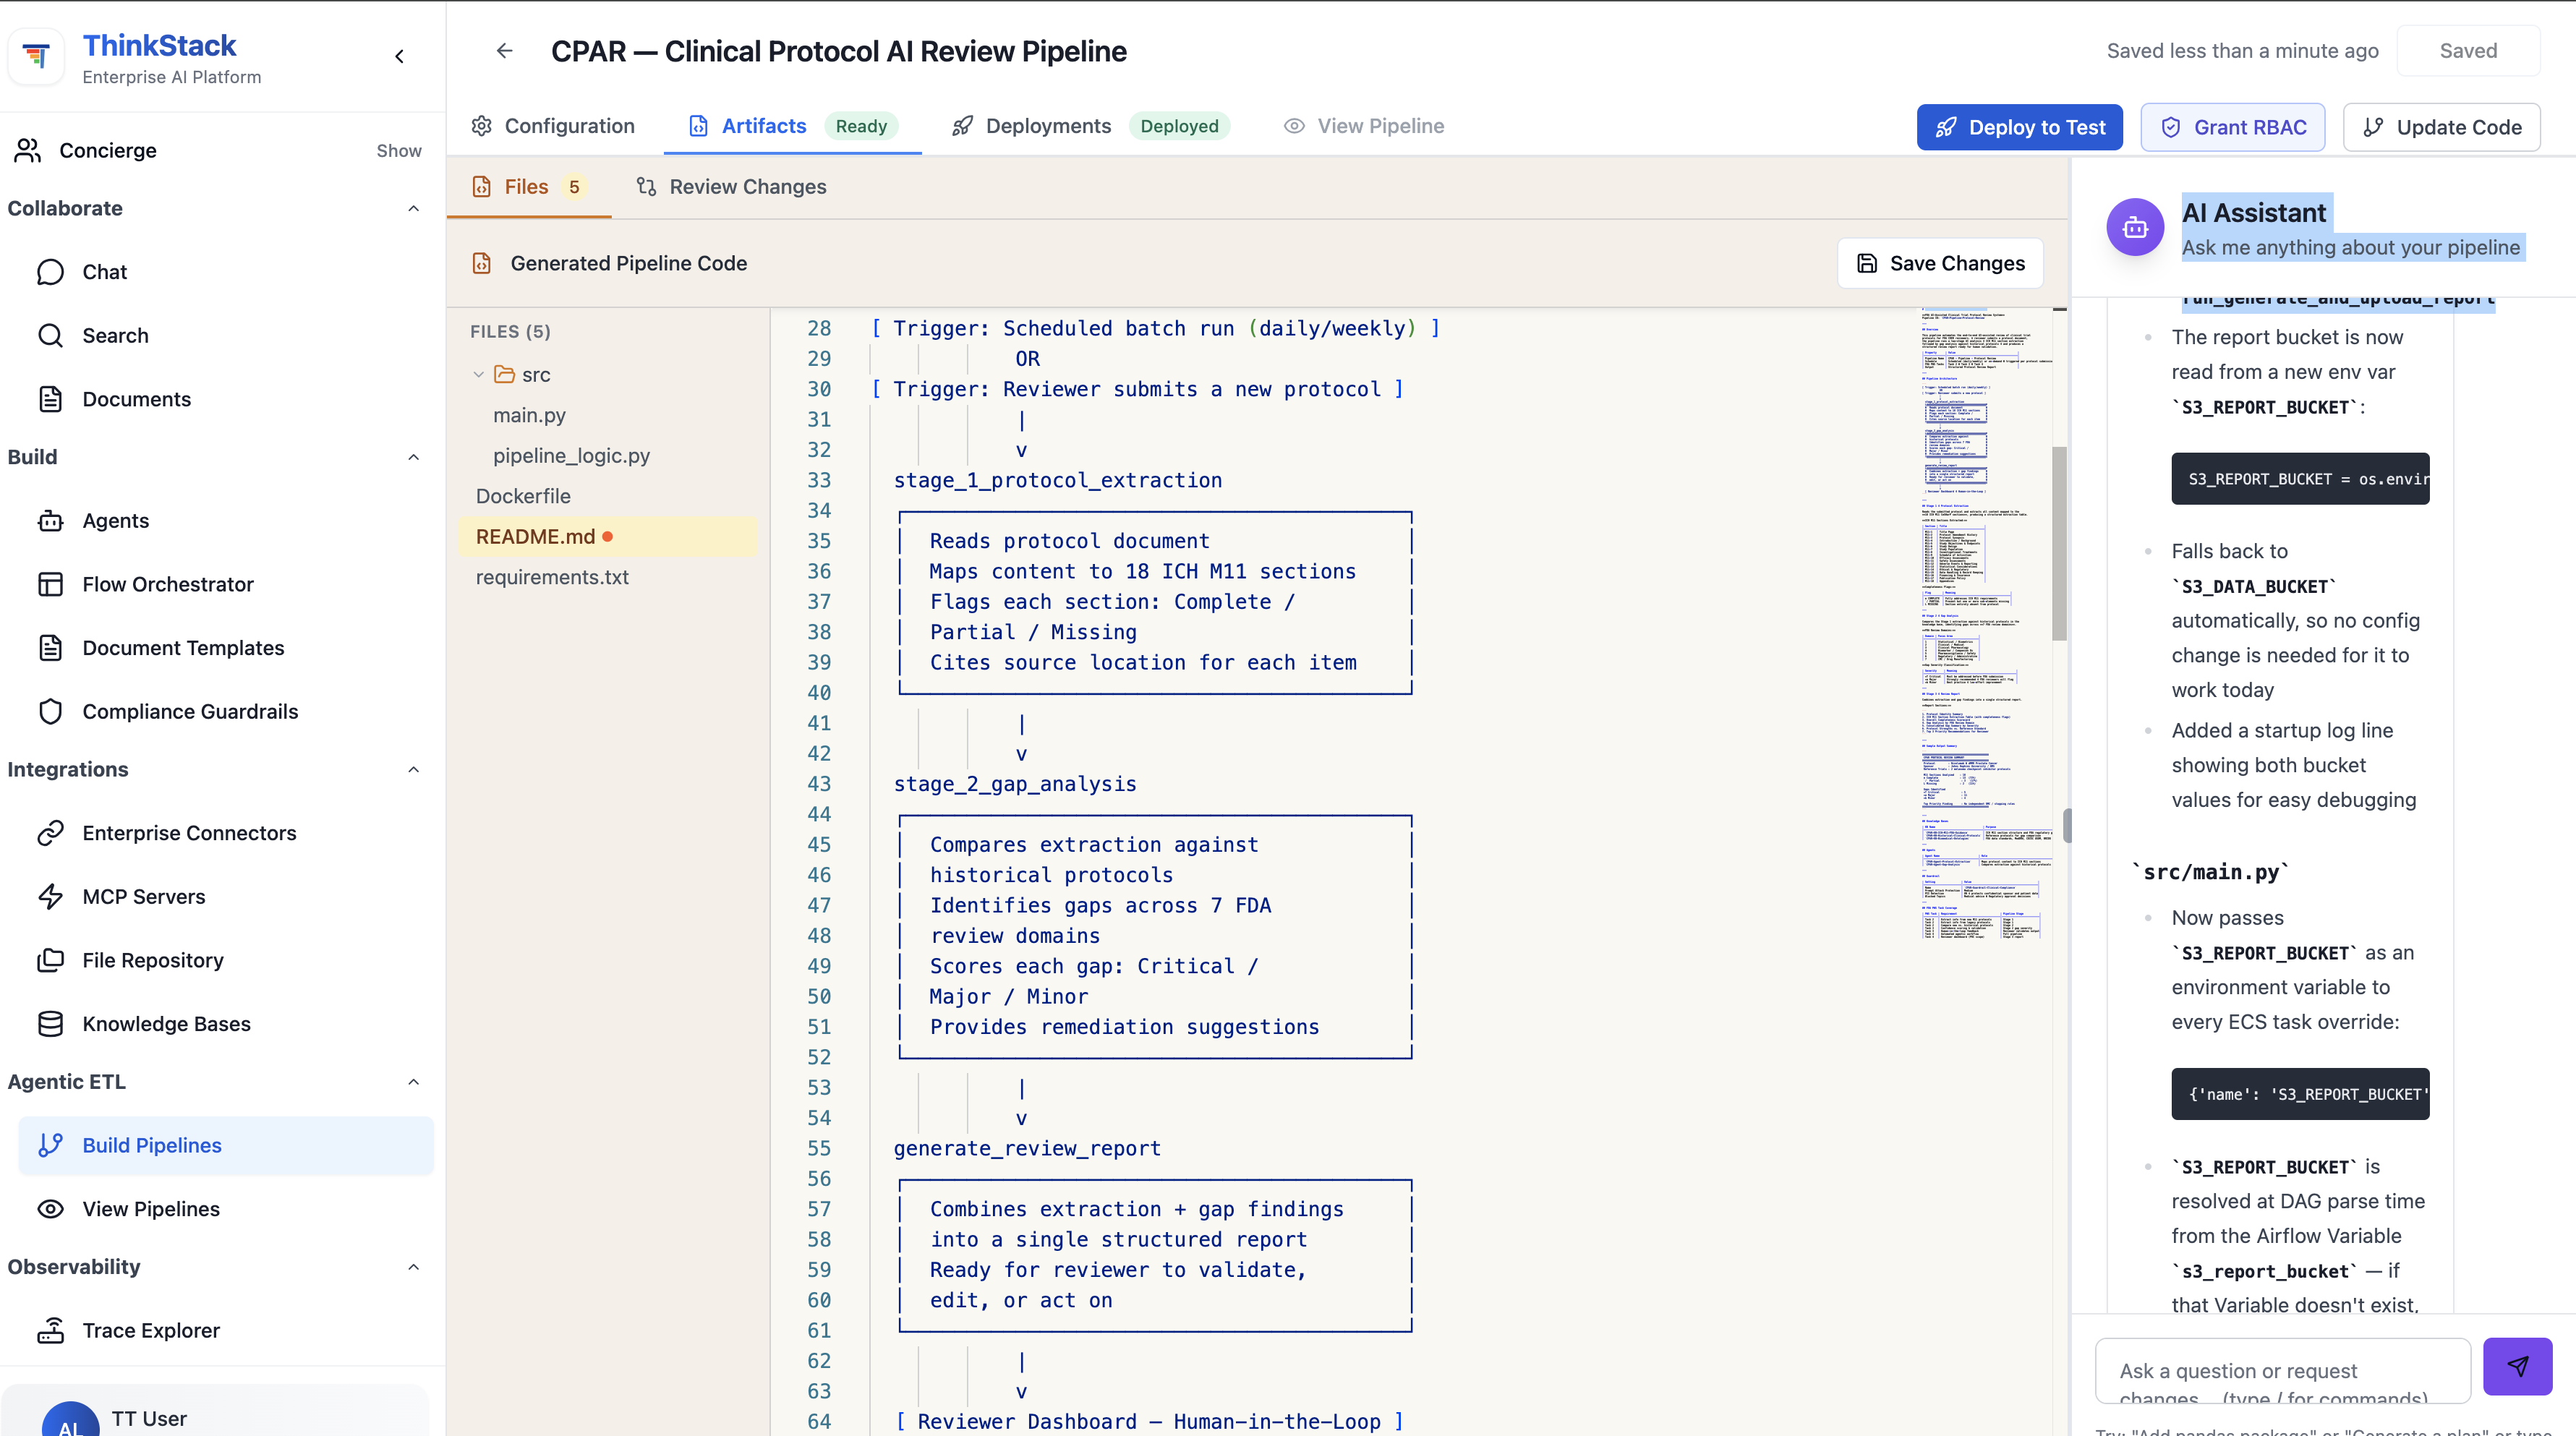Open Search in the sidebar
The width and height of the screenshot is (2576, 1436).
click(115, 336)
